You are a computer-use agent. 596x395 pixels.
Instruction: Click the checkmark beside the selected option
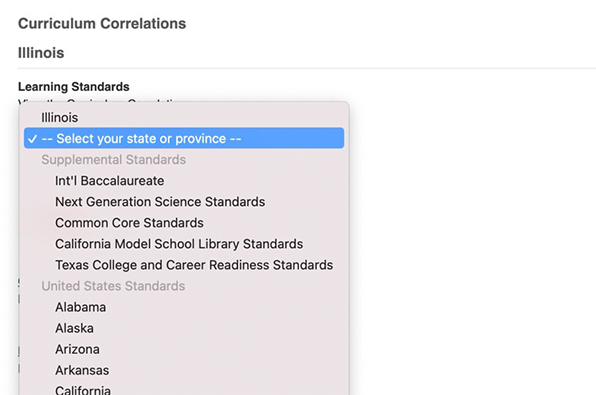point(33,139)
